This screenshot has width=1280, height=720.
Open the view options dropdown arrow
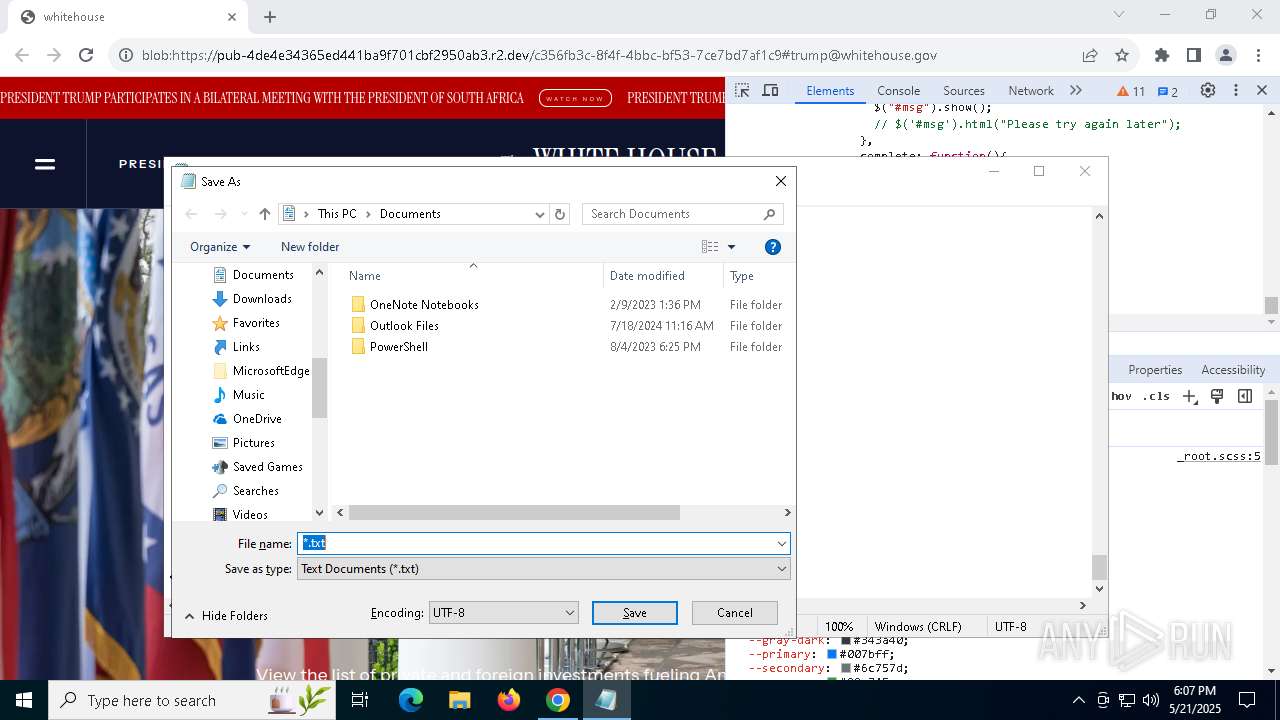point(731,247)
